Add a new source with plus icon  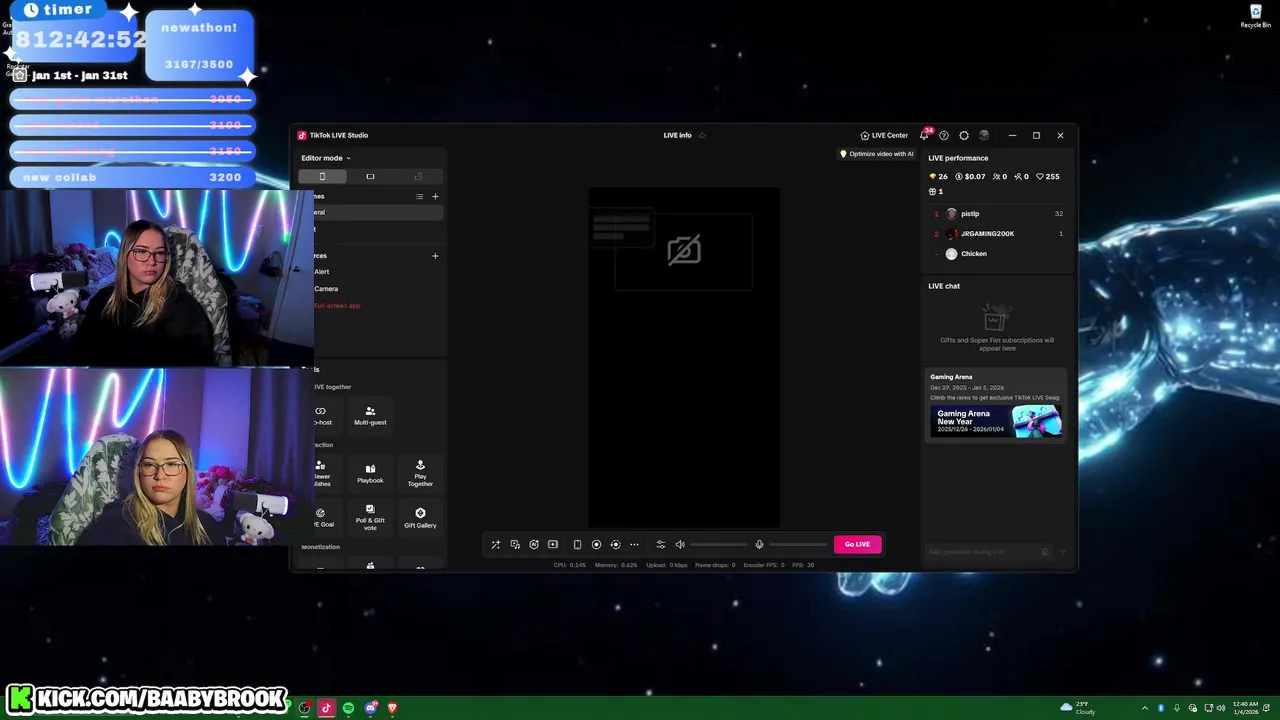point(435,256)
